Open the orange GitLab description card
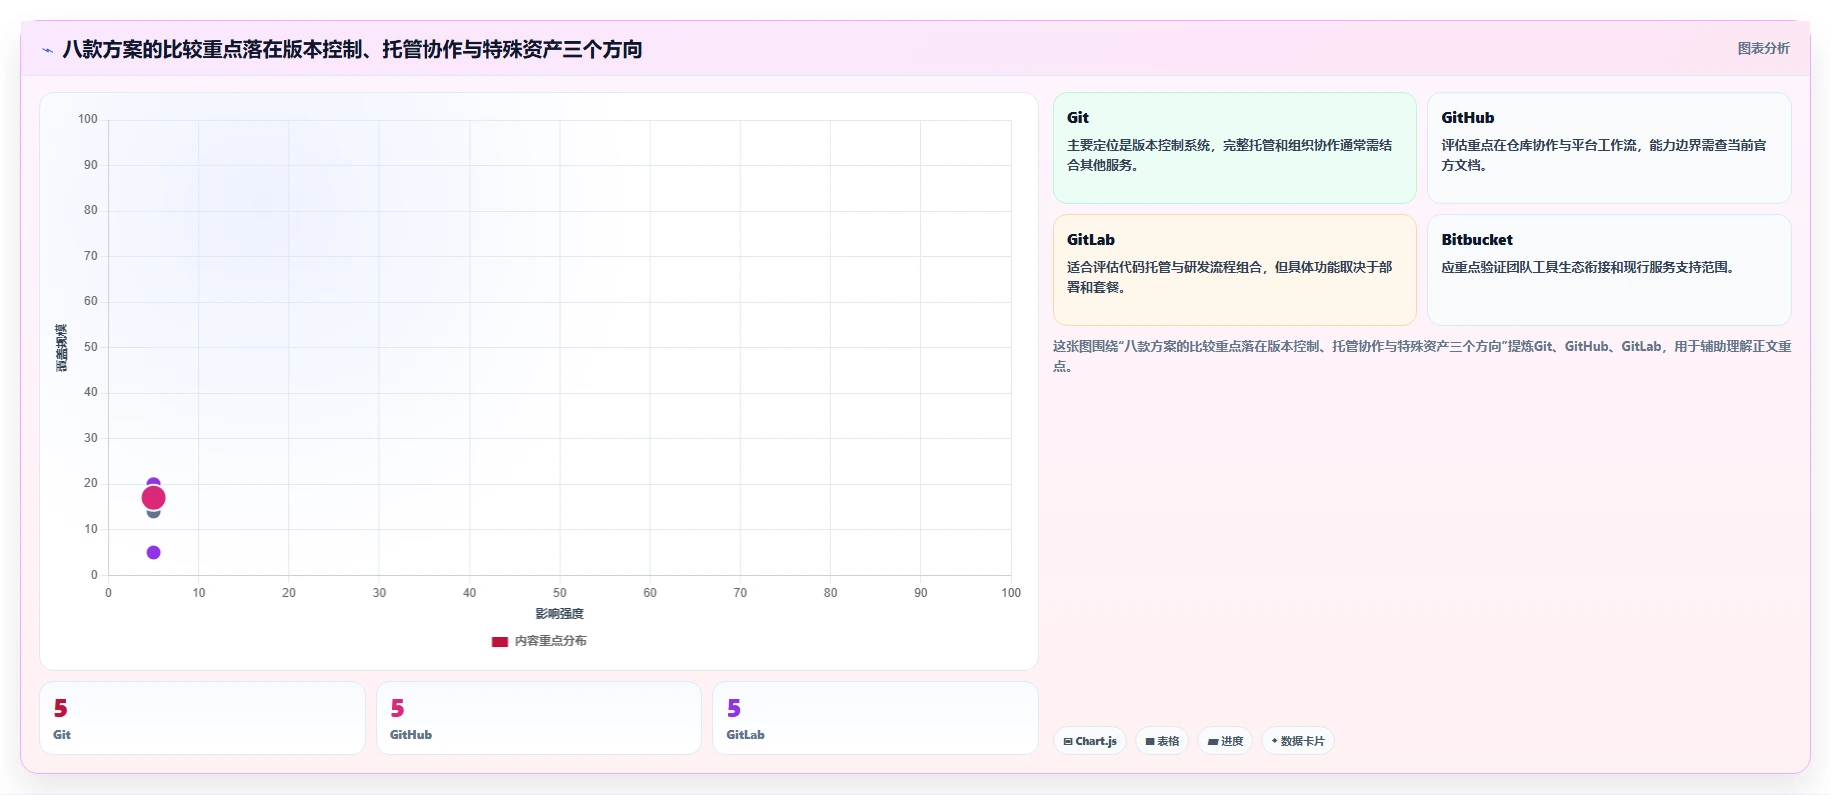This screenshot has width=1831, height=795. click(x=1235, y=270)
